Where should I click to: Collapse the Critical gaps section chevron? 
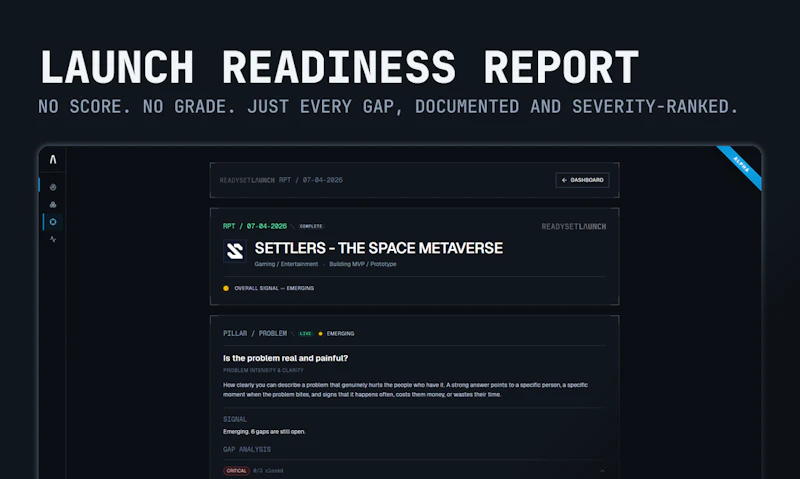click(602, 471)
